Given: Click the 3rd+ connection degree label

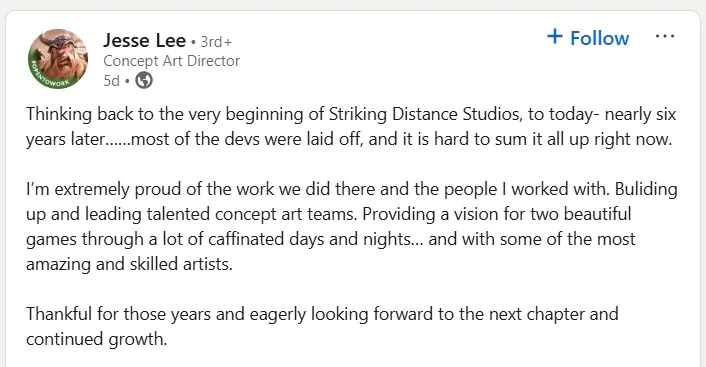Looking at the screenshot, I should tap(216, 42).
